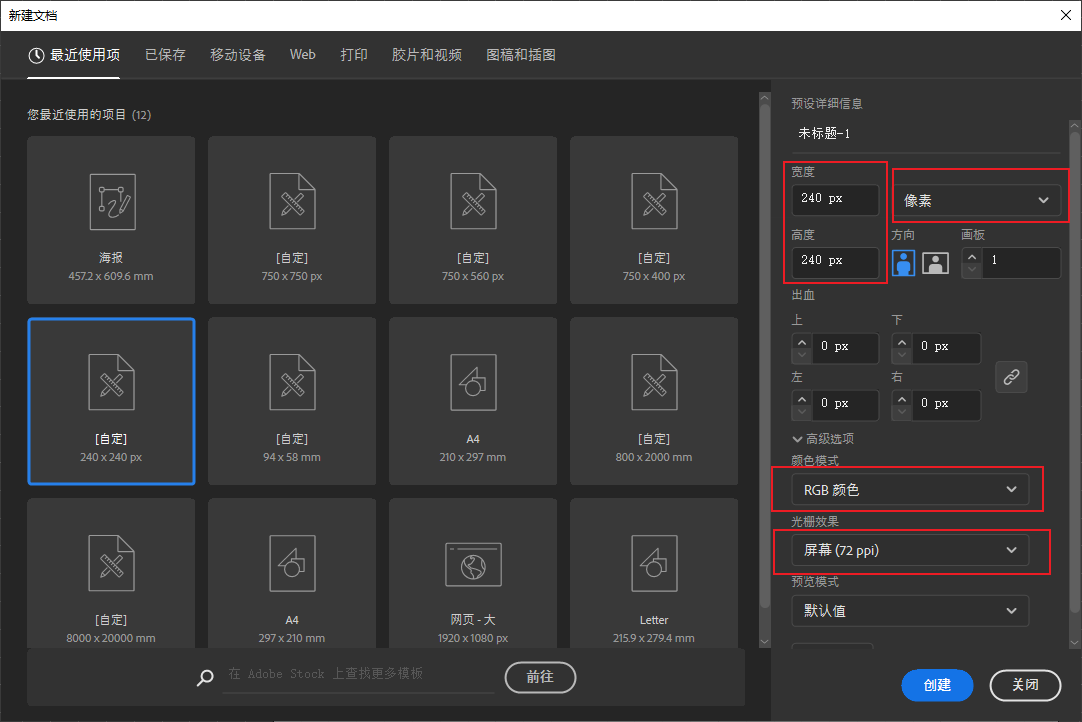Pick the A4 210 x 297 mm preset
Screen dimensions: 1082x722
[473, 401]
